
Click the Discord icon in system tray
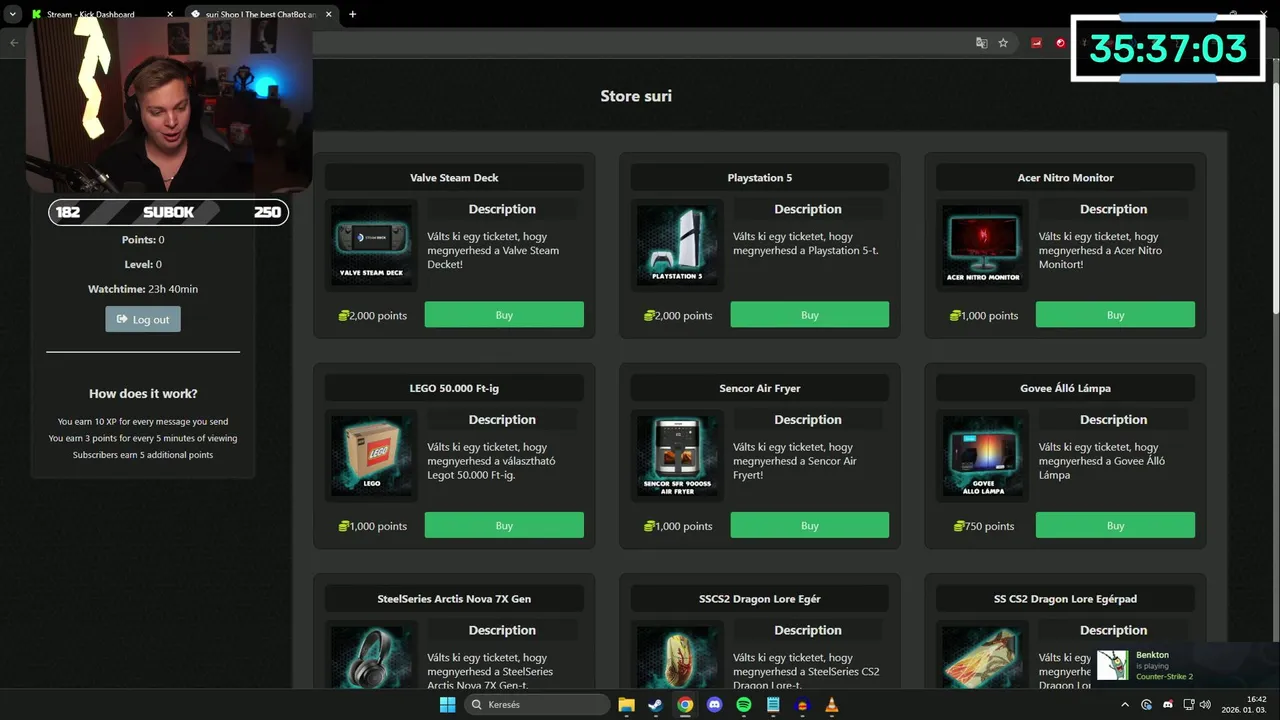pos(1168,704)
